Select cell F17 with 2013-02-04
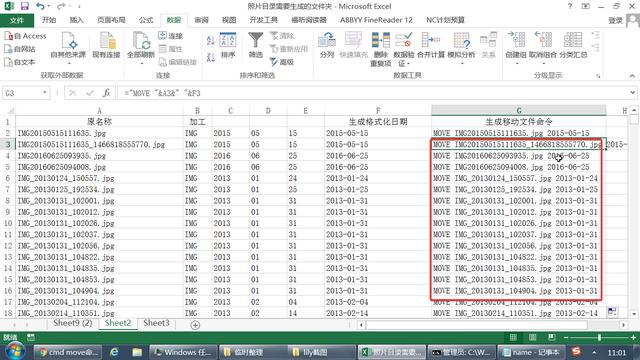 (378, 302)
